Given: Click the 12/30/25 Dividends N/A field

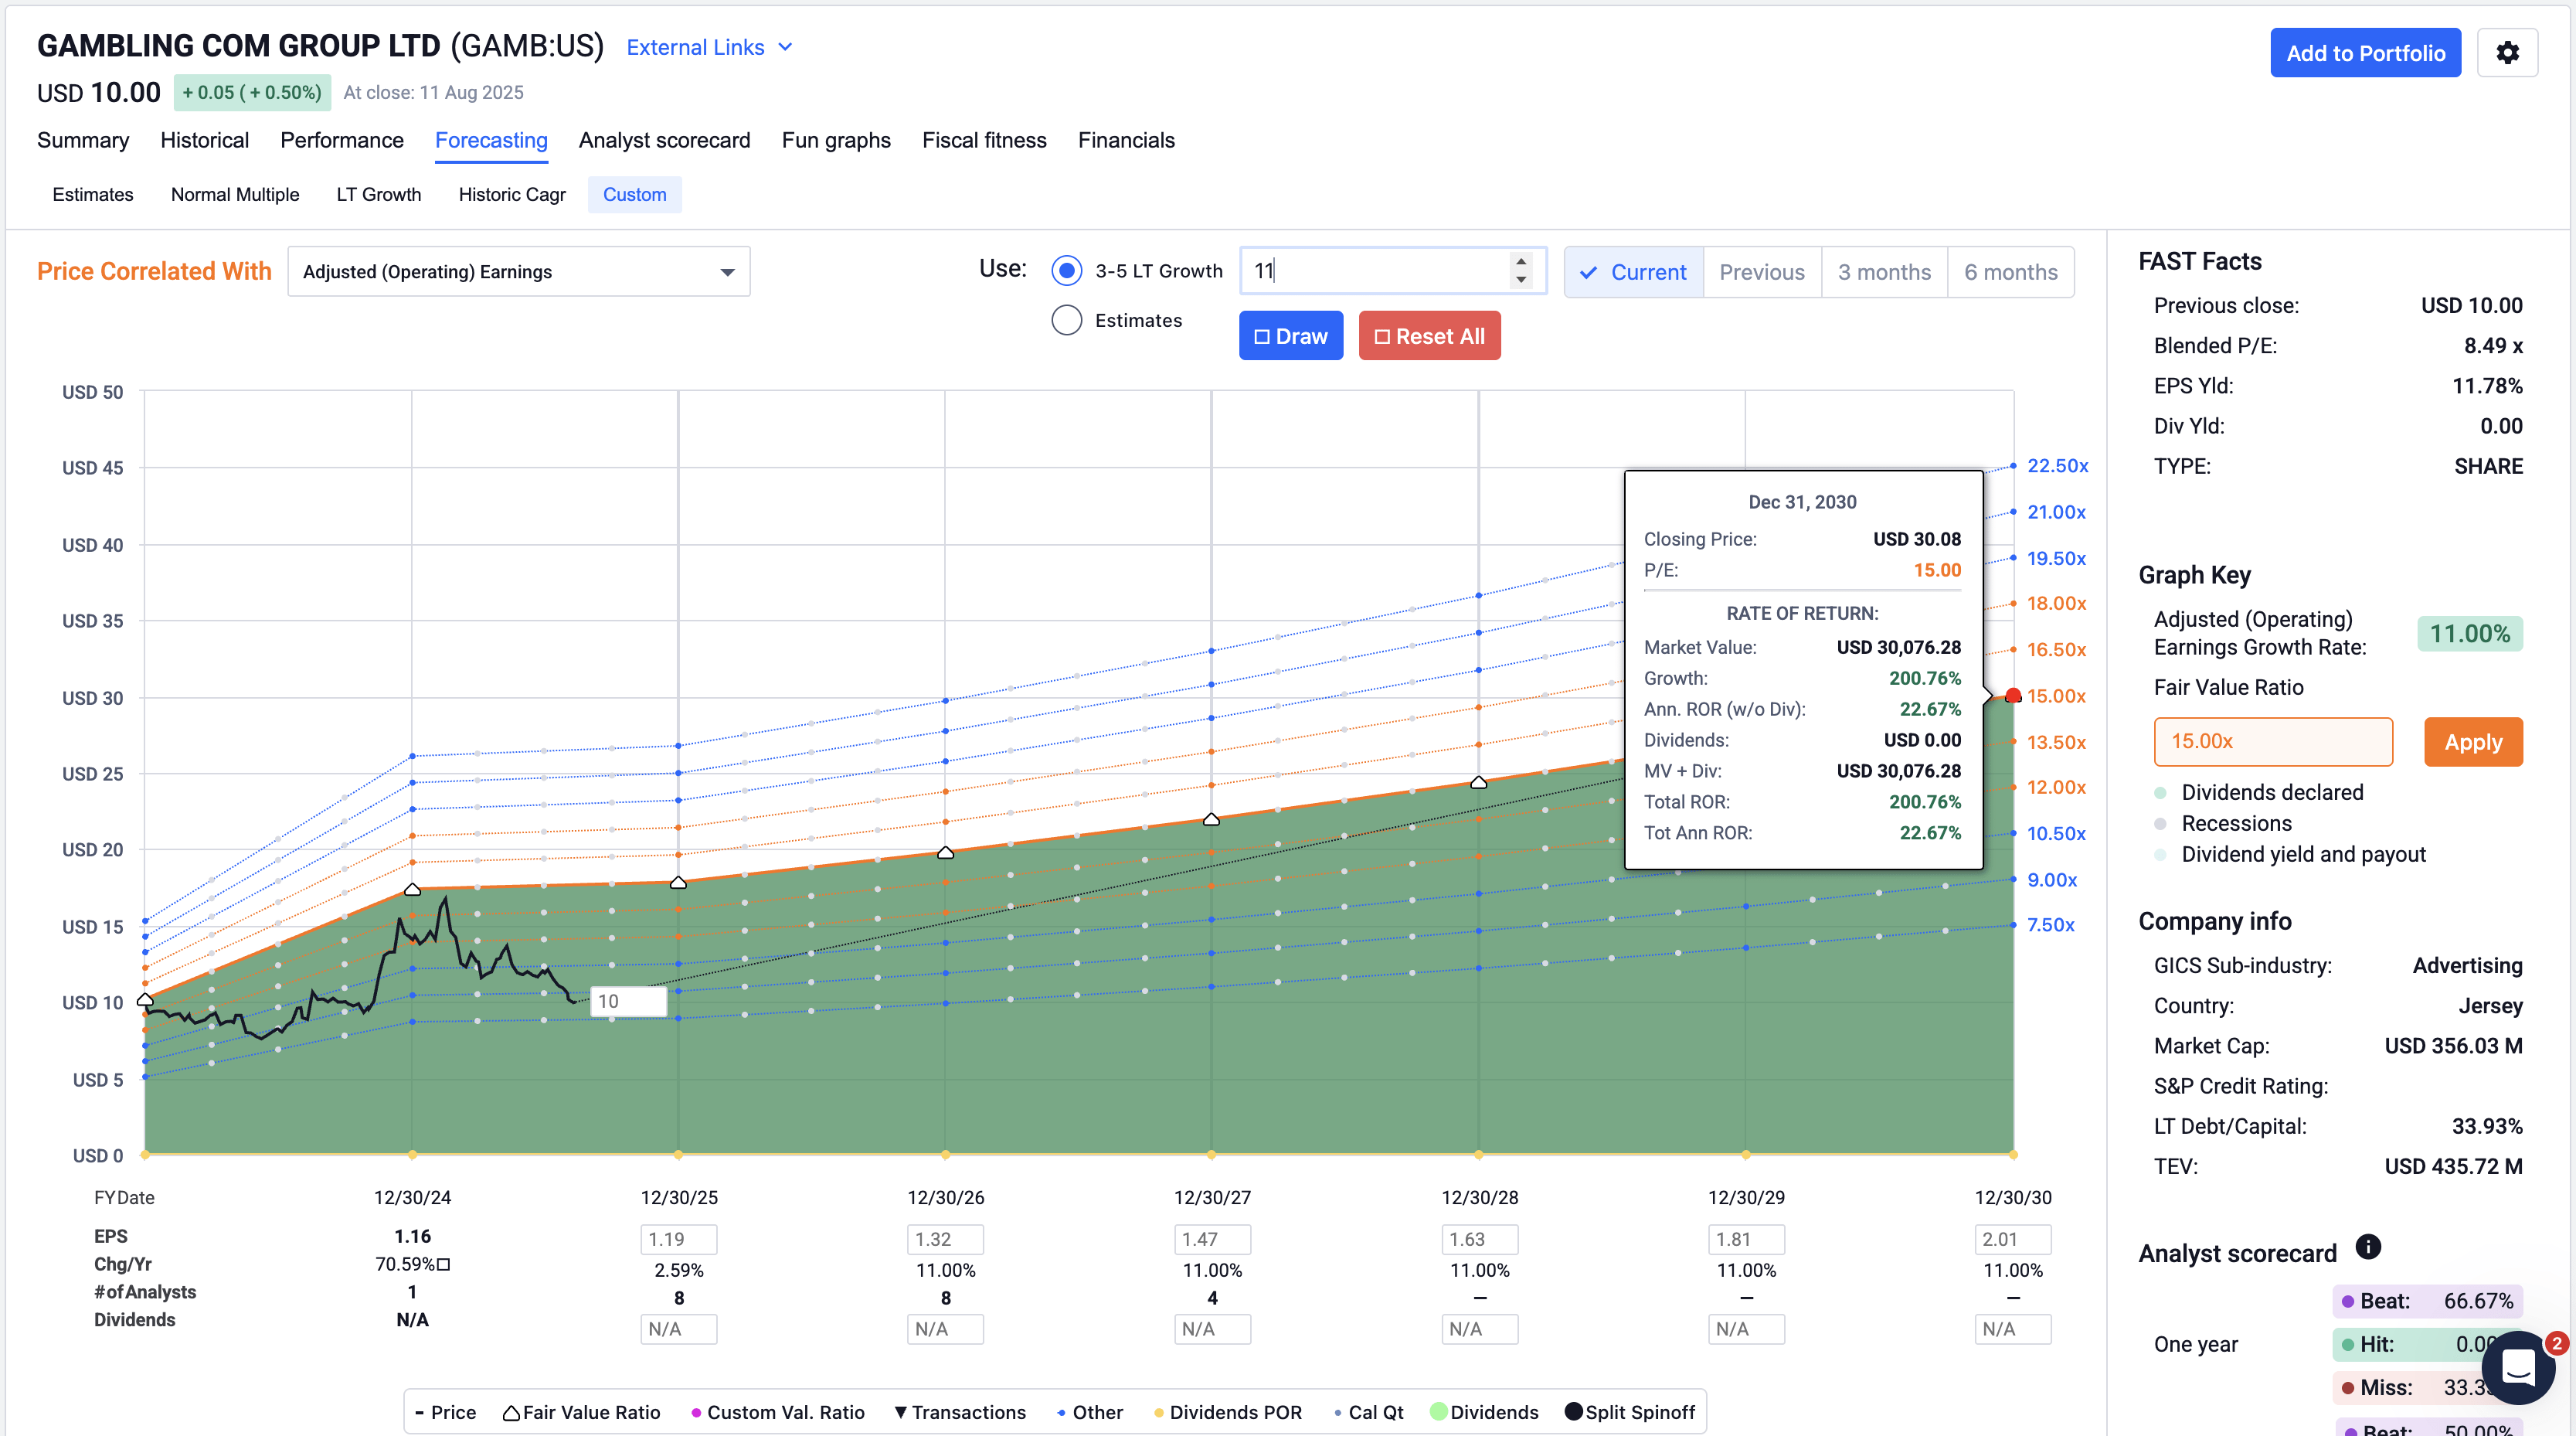Looking at the screenshot, I should point(679,1329).
